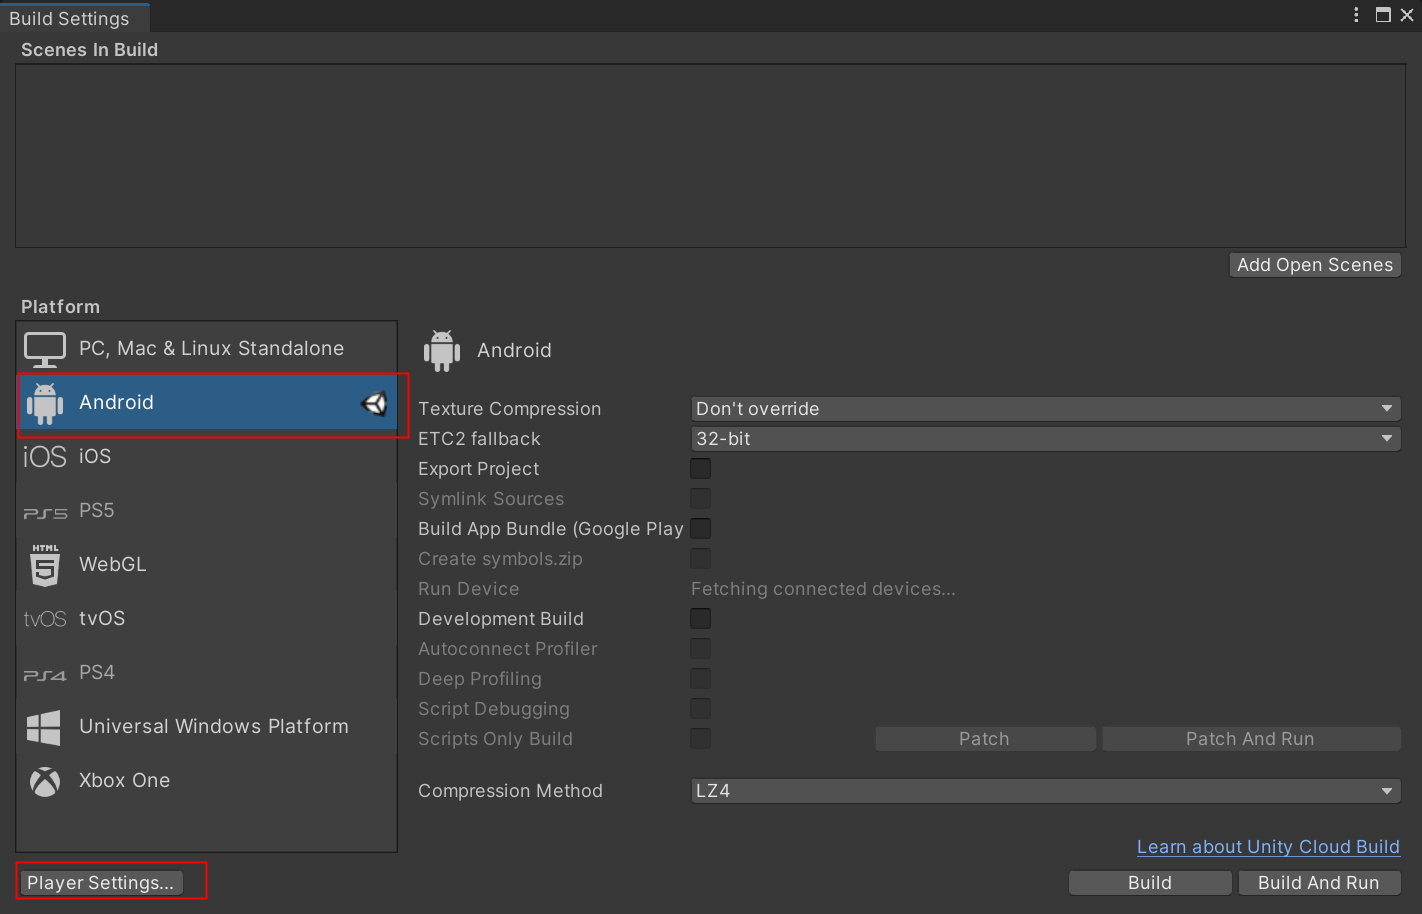Select the Universal Windows Platform logo icon

[x=44, y=728]
